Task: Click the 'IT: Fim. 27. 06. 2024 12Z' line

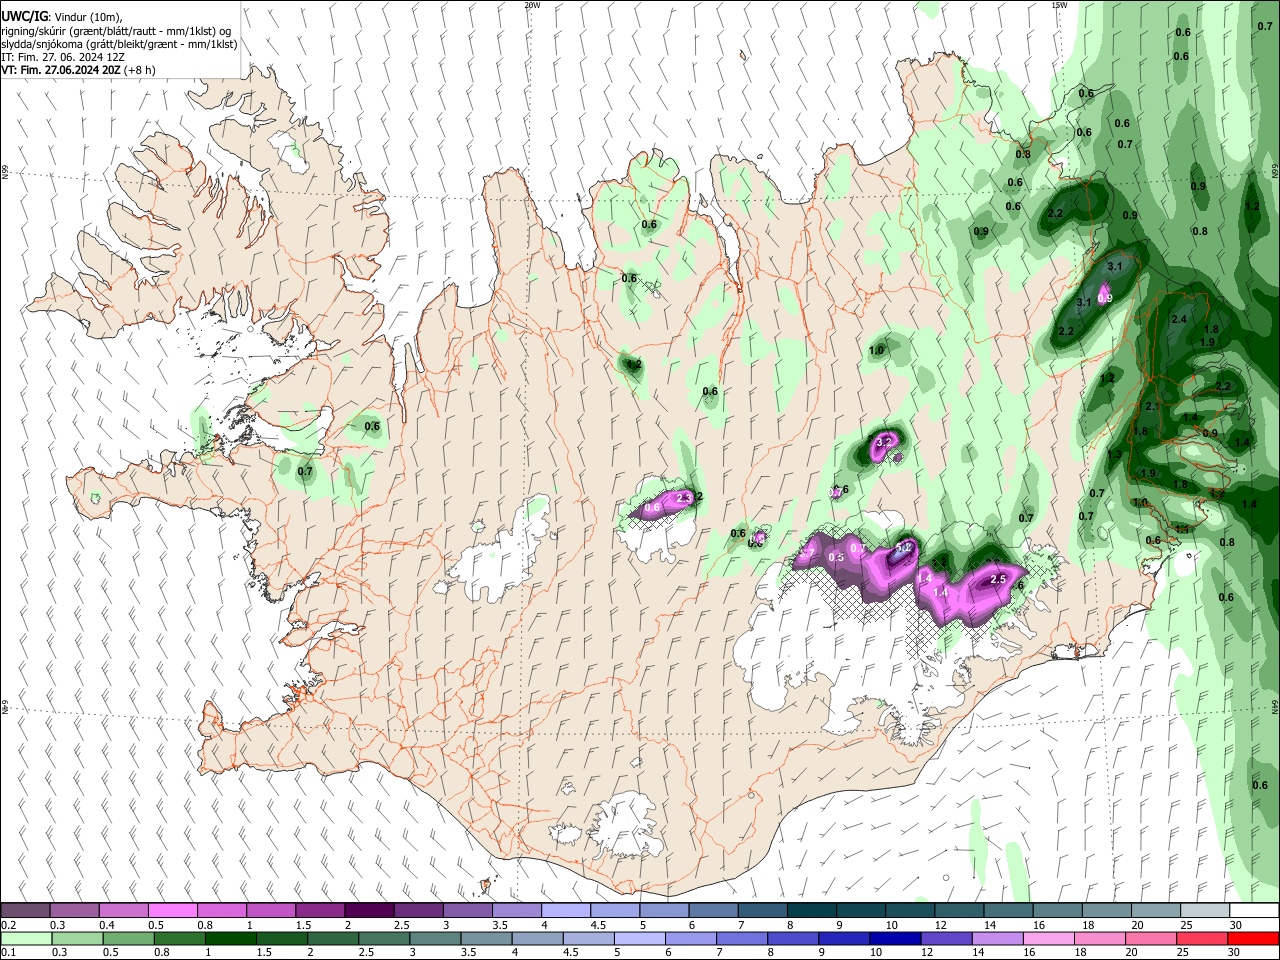Action: coord(63,57)
